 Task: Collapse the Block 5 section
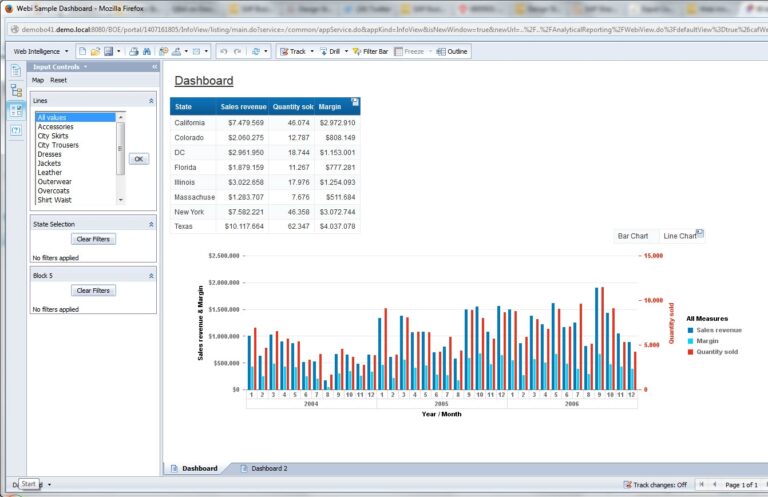click(x=151, y=276)
